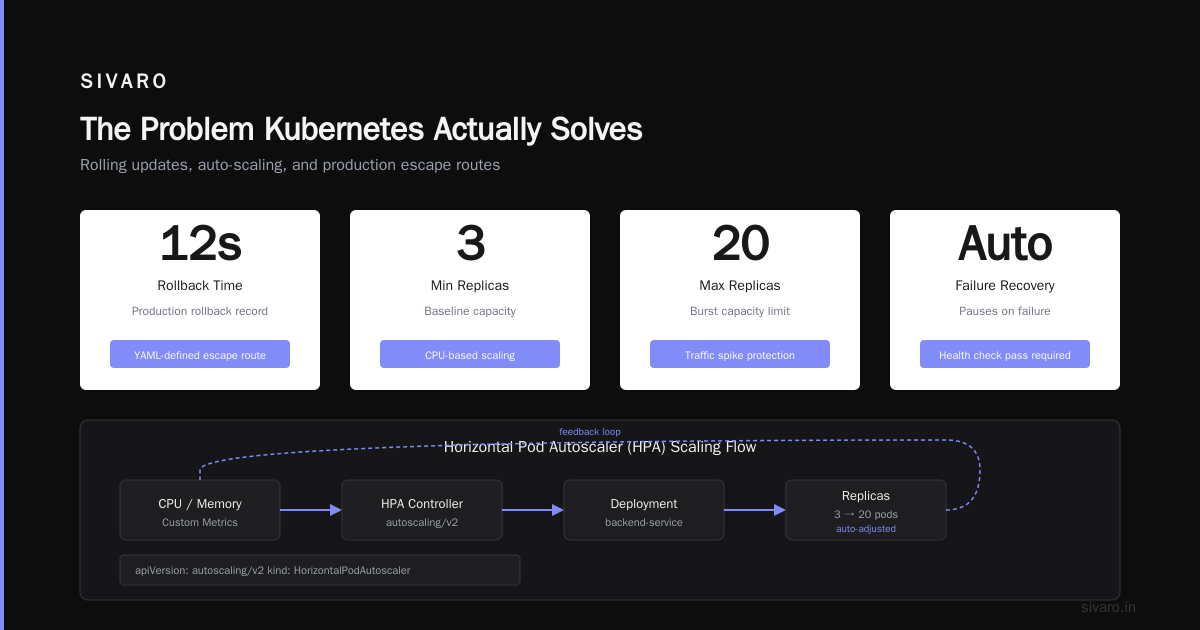Select the 'Deployment' backend-service node
Screen dimensions: 1200x630
(644, 510)
